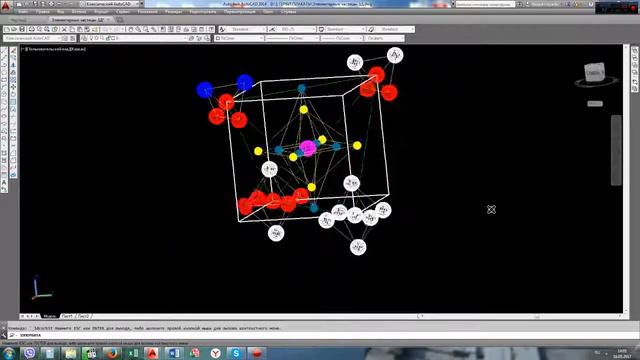Select the Multiline Text (A) tool

pyautogui.click(x=4, y=182)
